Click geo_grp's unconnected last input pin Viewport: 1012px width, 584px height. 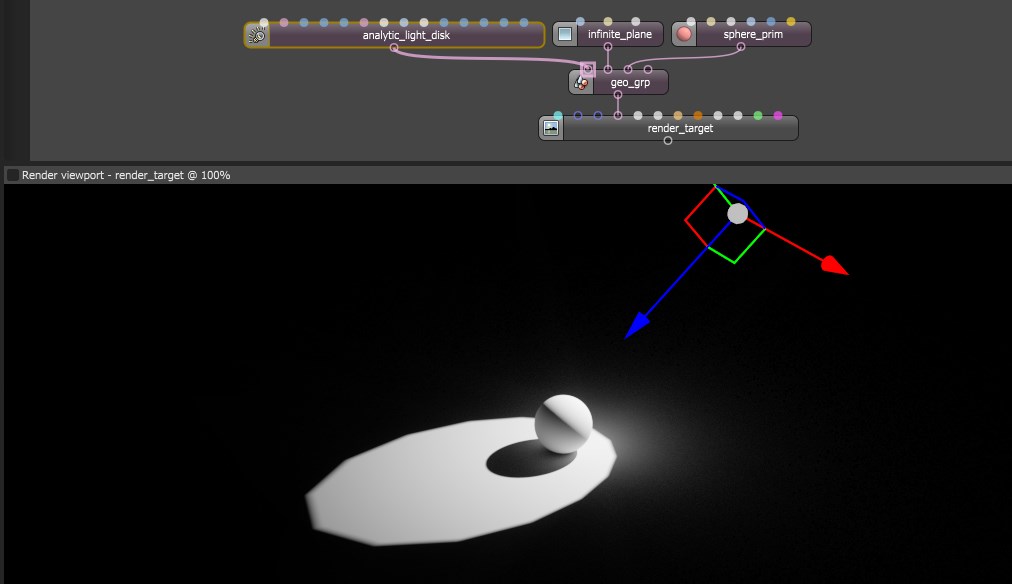coord(648,69)
